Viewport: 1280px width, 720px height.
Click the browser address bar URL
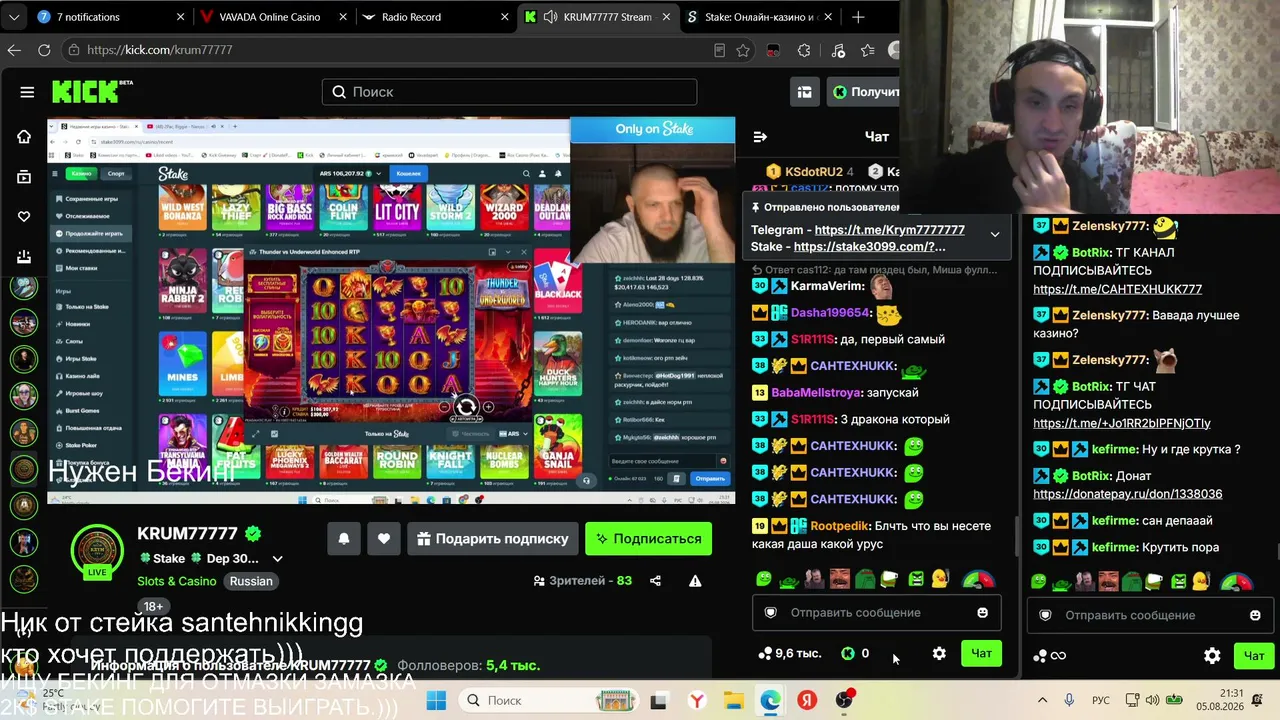point(160,50)
